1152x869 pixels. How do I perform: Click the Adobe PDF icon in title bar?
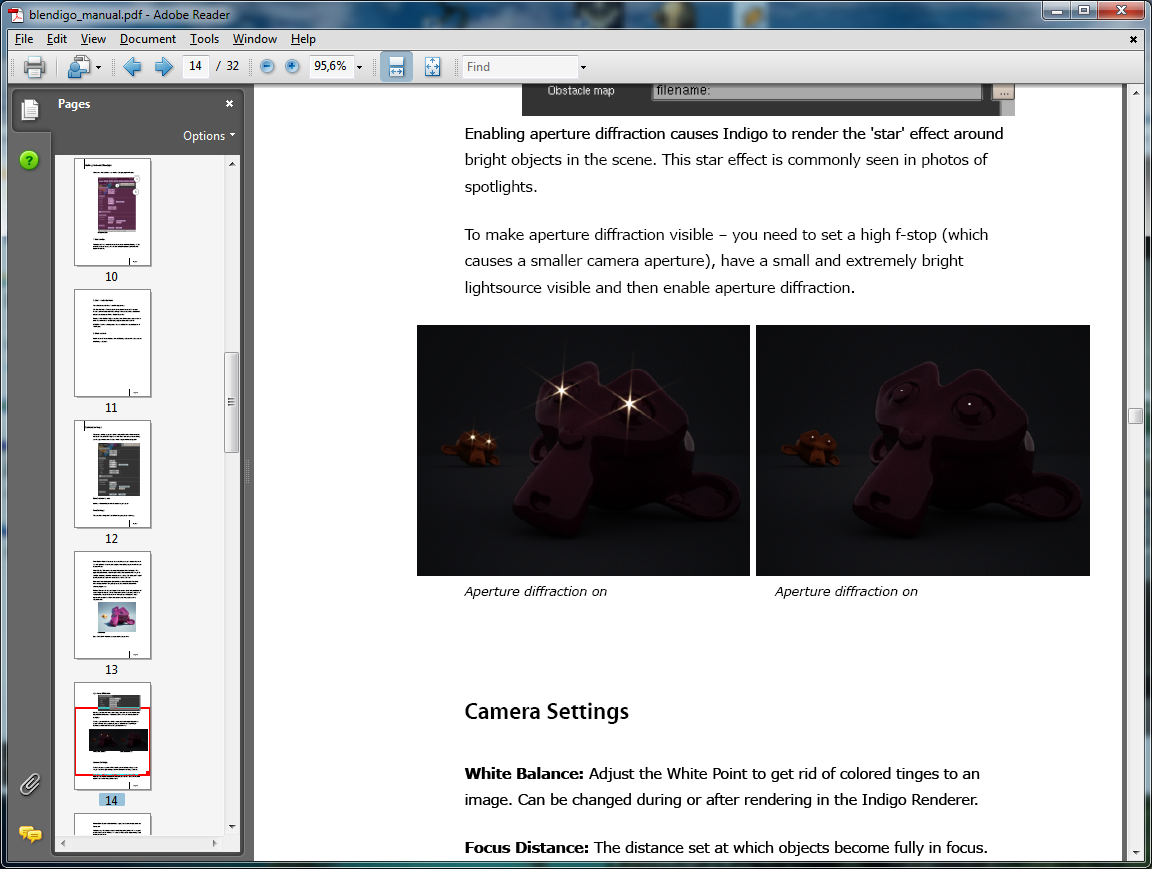(15, 15)
